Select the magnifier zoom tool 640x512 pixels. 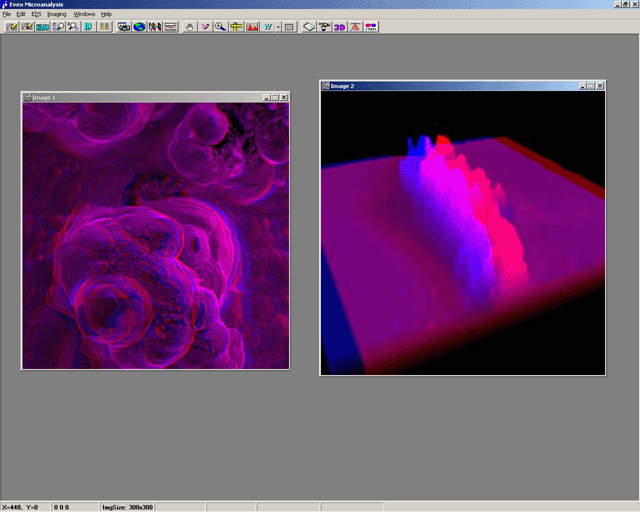[219, 27]
